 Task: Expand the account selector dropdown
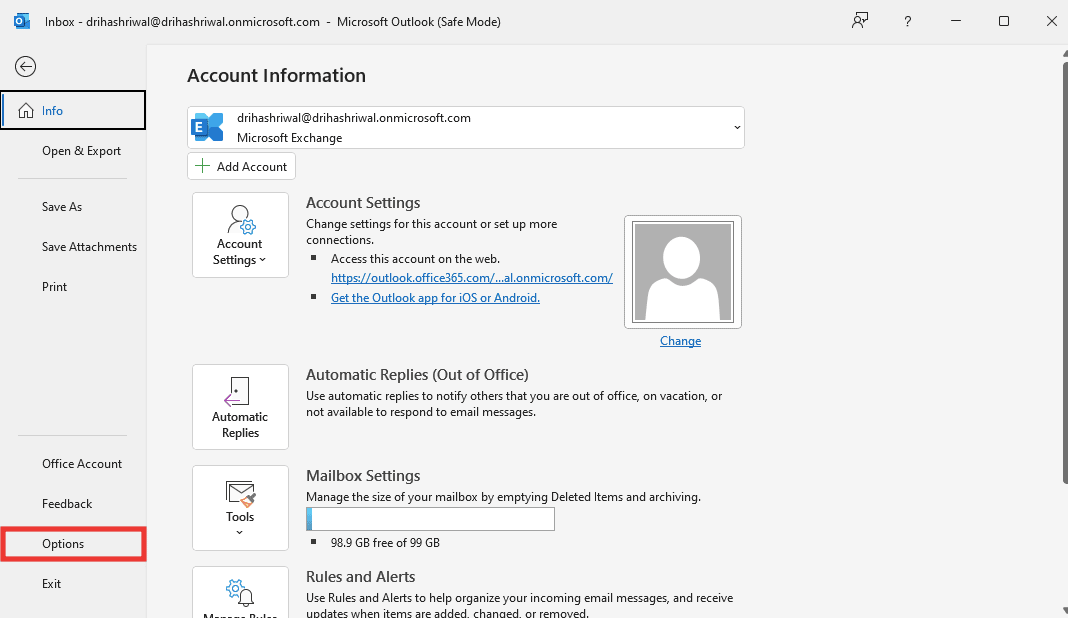(737, 127)
